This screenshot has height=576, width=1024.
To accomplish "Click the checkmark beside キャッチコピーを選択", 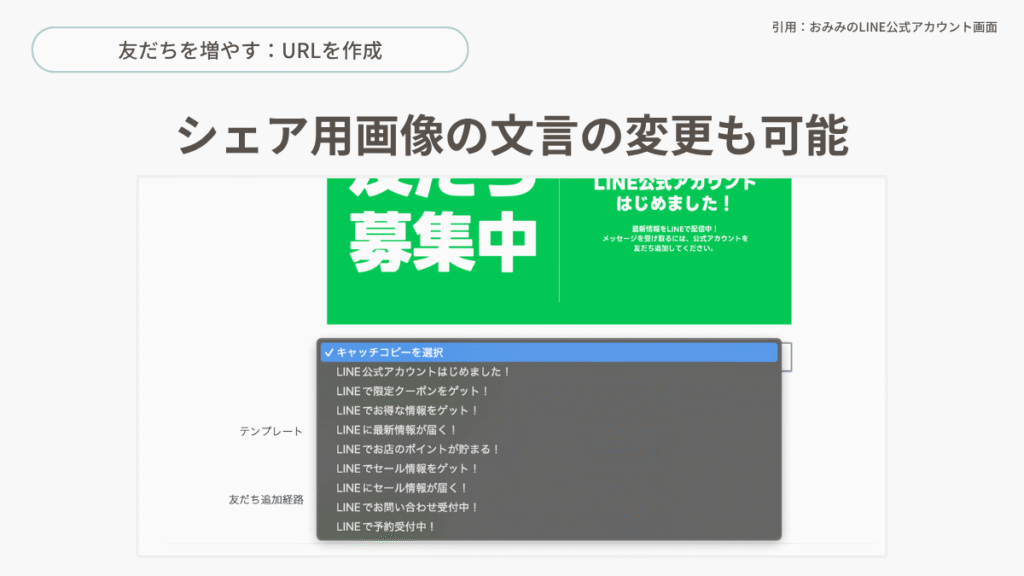I will 329,353.
